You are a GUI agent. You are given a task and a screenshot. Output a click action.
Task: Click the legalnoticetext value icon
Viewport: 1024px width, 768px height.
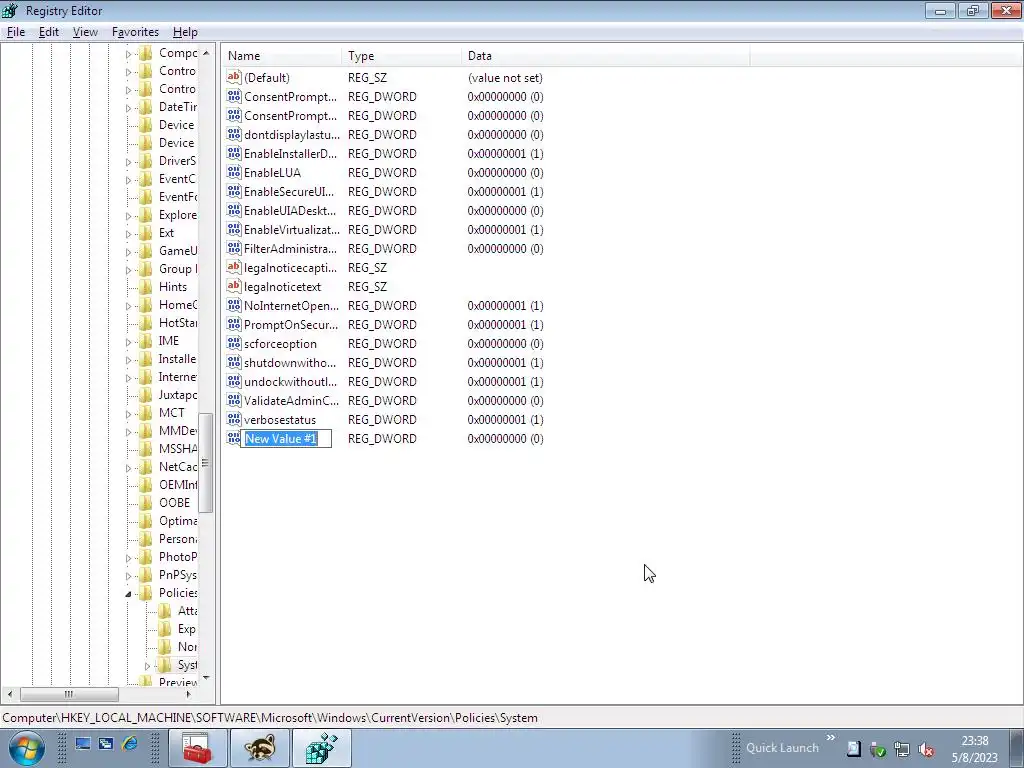234,286
